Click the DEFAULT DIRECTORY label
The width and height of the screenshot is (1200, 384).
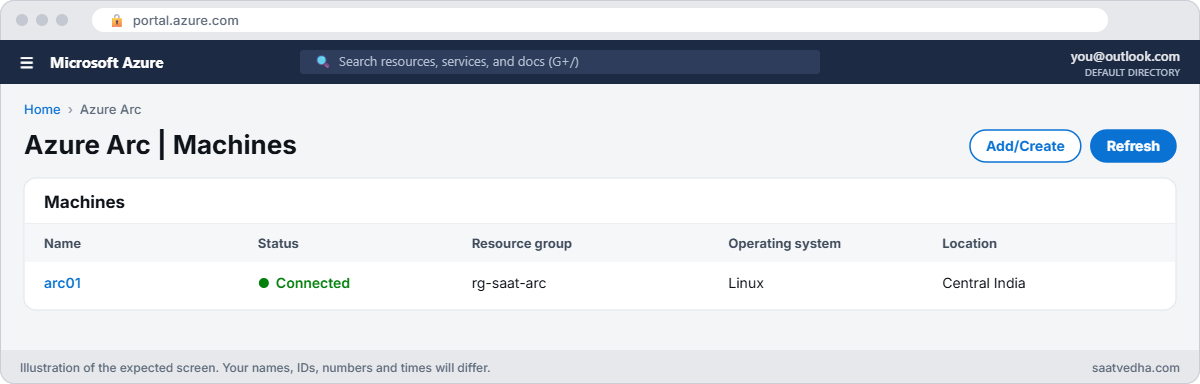[x=1132, y=73]
